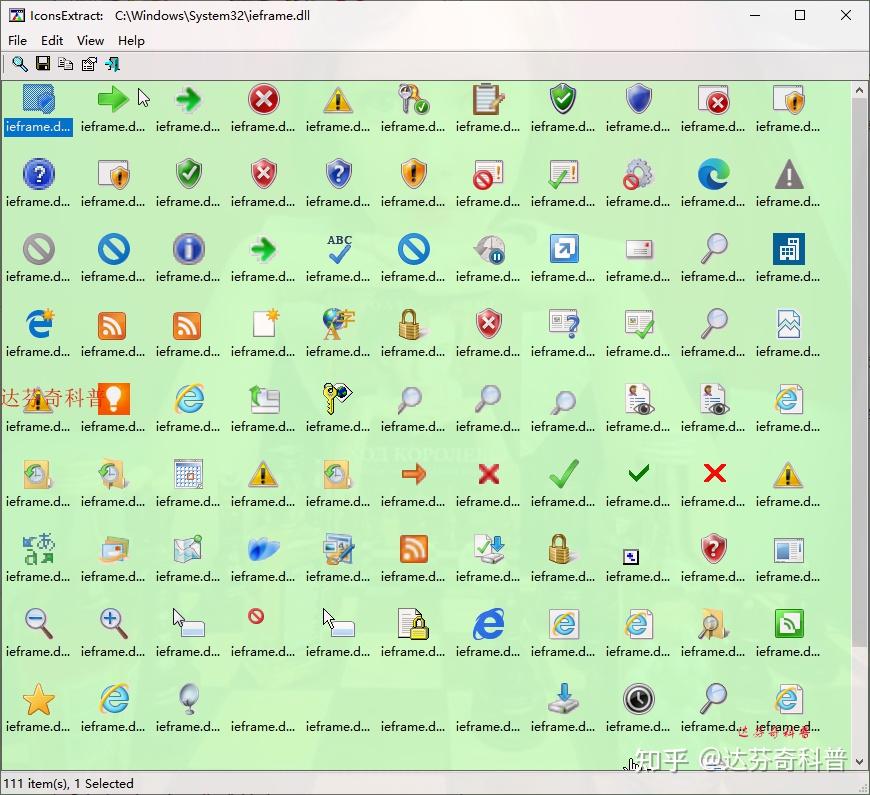This screenshot has width=870, height=795.
Task: Select the small dark green checkmark icon
Action: click(x=639, y=473)
